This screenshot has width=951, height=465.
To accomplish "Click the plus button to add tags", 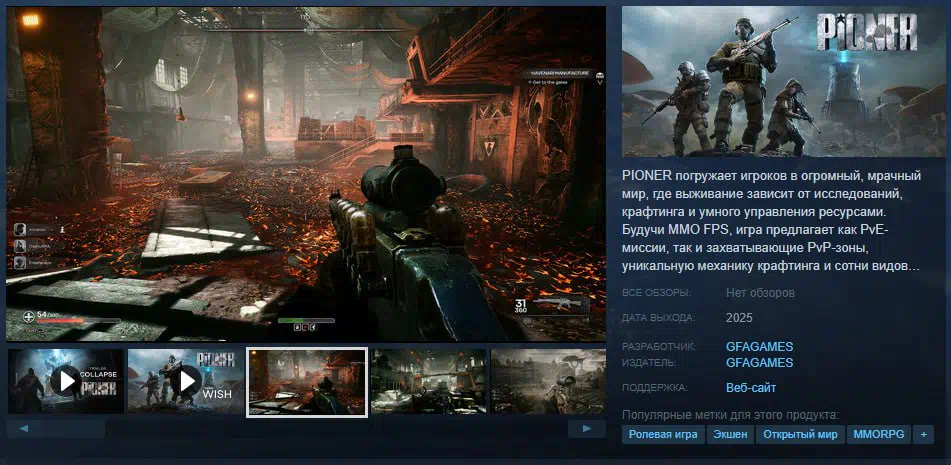I will click(x=923, y=435).
